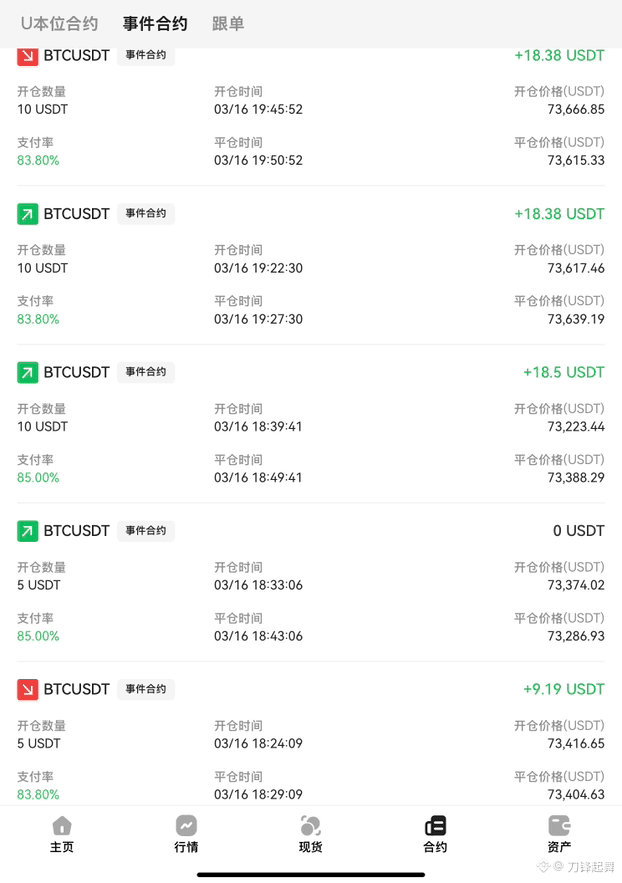Image resolution: width=622 pixels, height=883 pixels.
Task: Open the +9.19 USDT profit record
Action: 311,741
